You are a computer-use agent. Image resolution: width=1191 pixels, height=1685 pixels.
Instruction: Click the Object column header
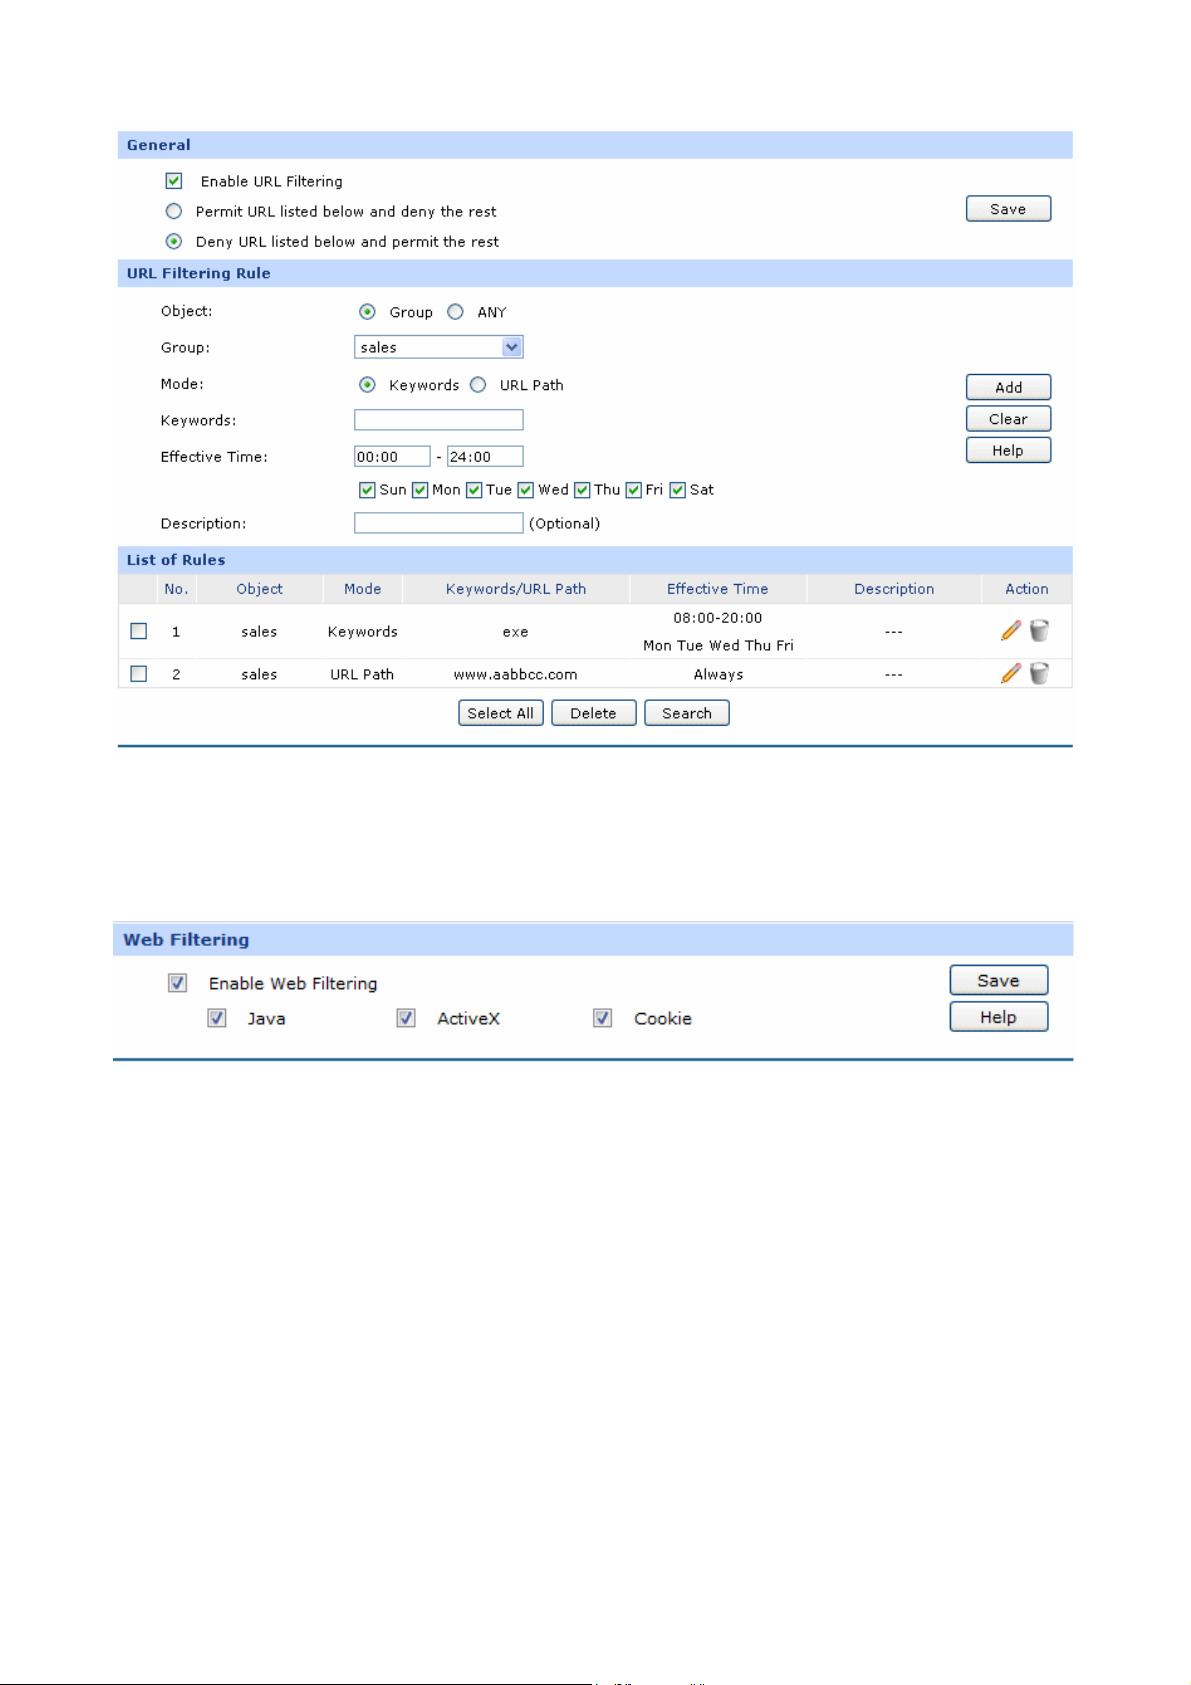coord(259,589)
